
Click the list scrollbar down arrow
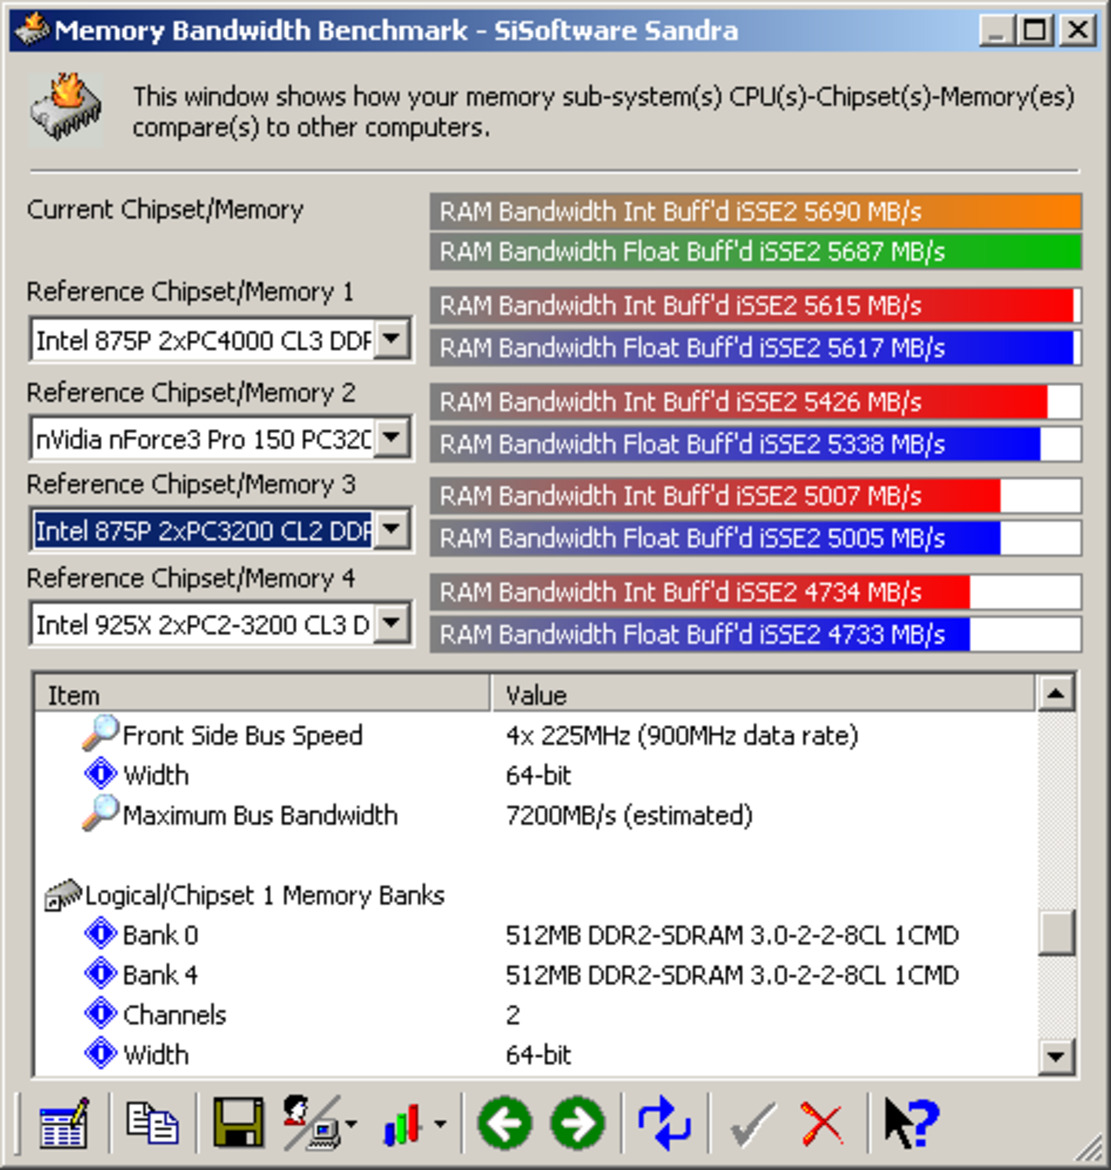click(x=1056, y=1056)
